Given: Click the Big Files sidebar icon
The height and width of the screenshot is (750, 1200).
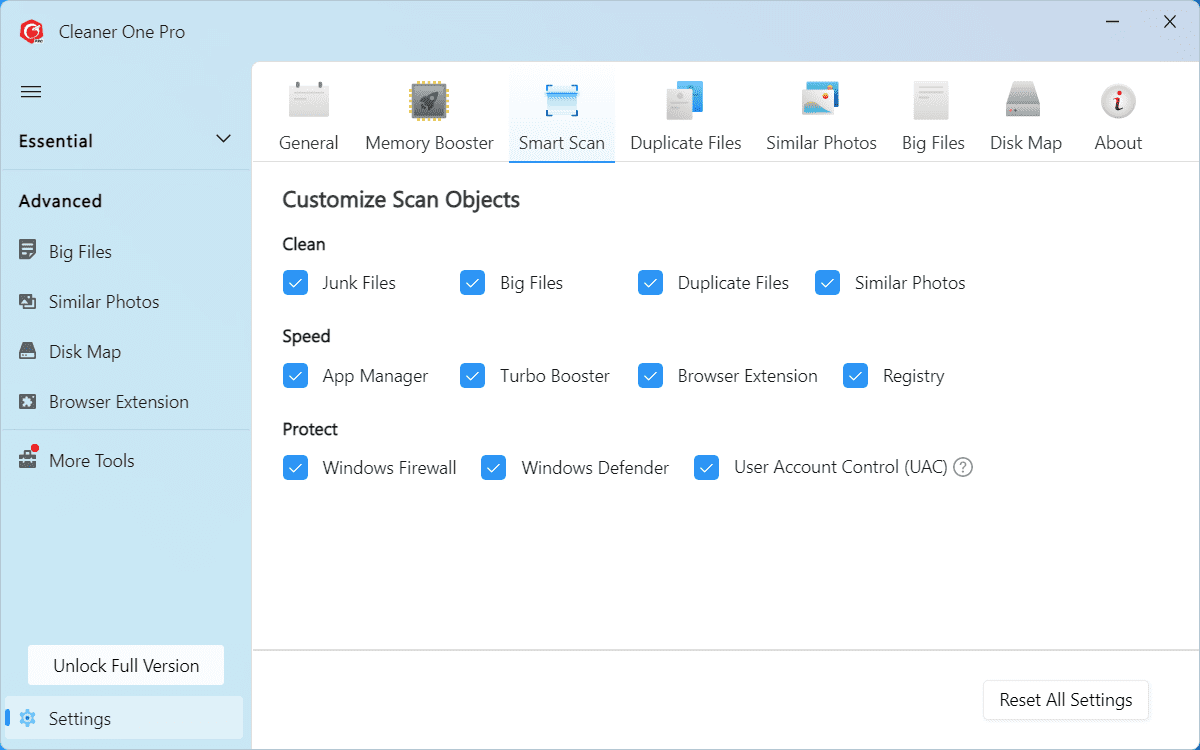Looking at the screenshot, I should click(x=28, y=251).
